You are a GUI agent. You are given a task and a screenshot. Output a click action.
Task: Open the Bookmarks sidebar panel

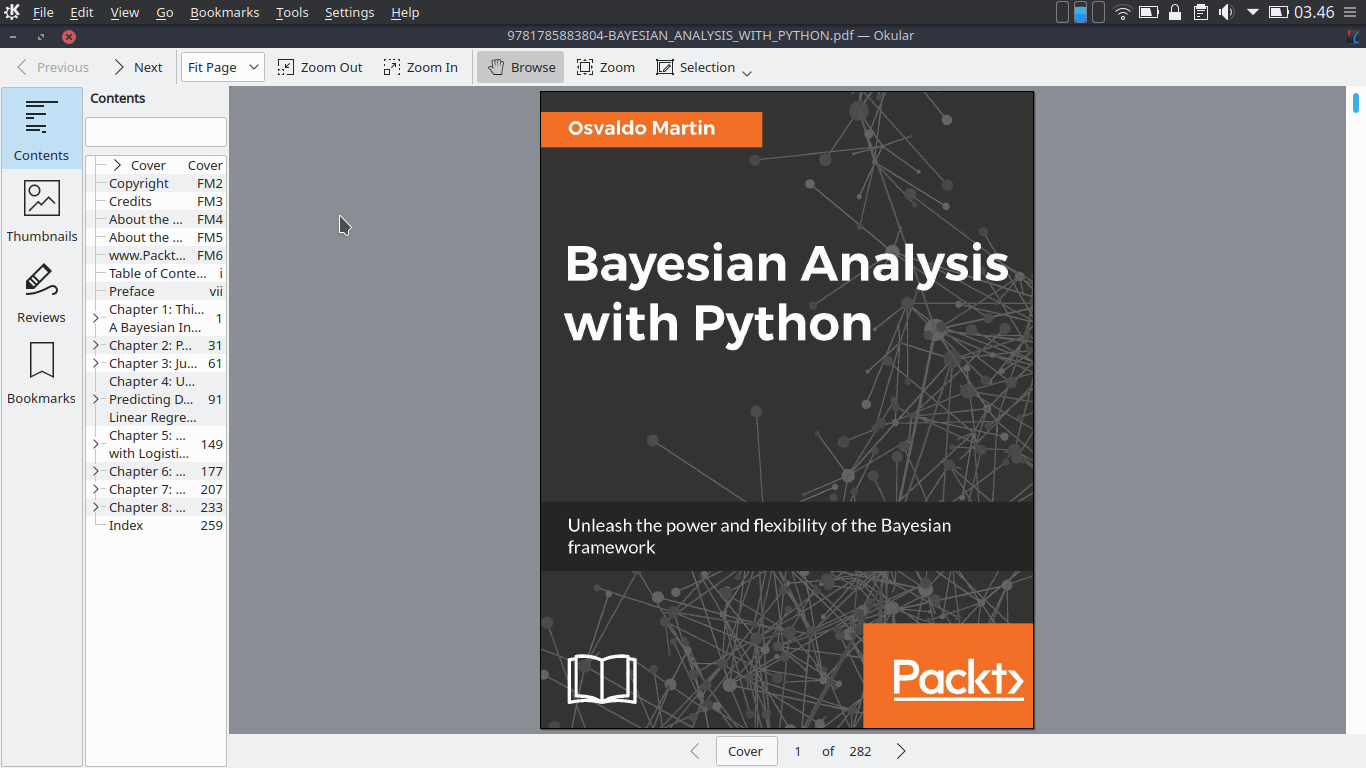click(x=42, y=371)
